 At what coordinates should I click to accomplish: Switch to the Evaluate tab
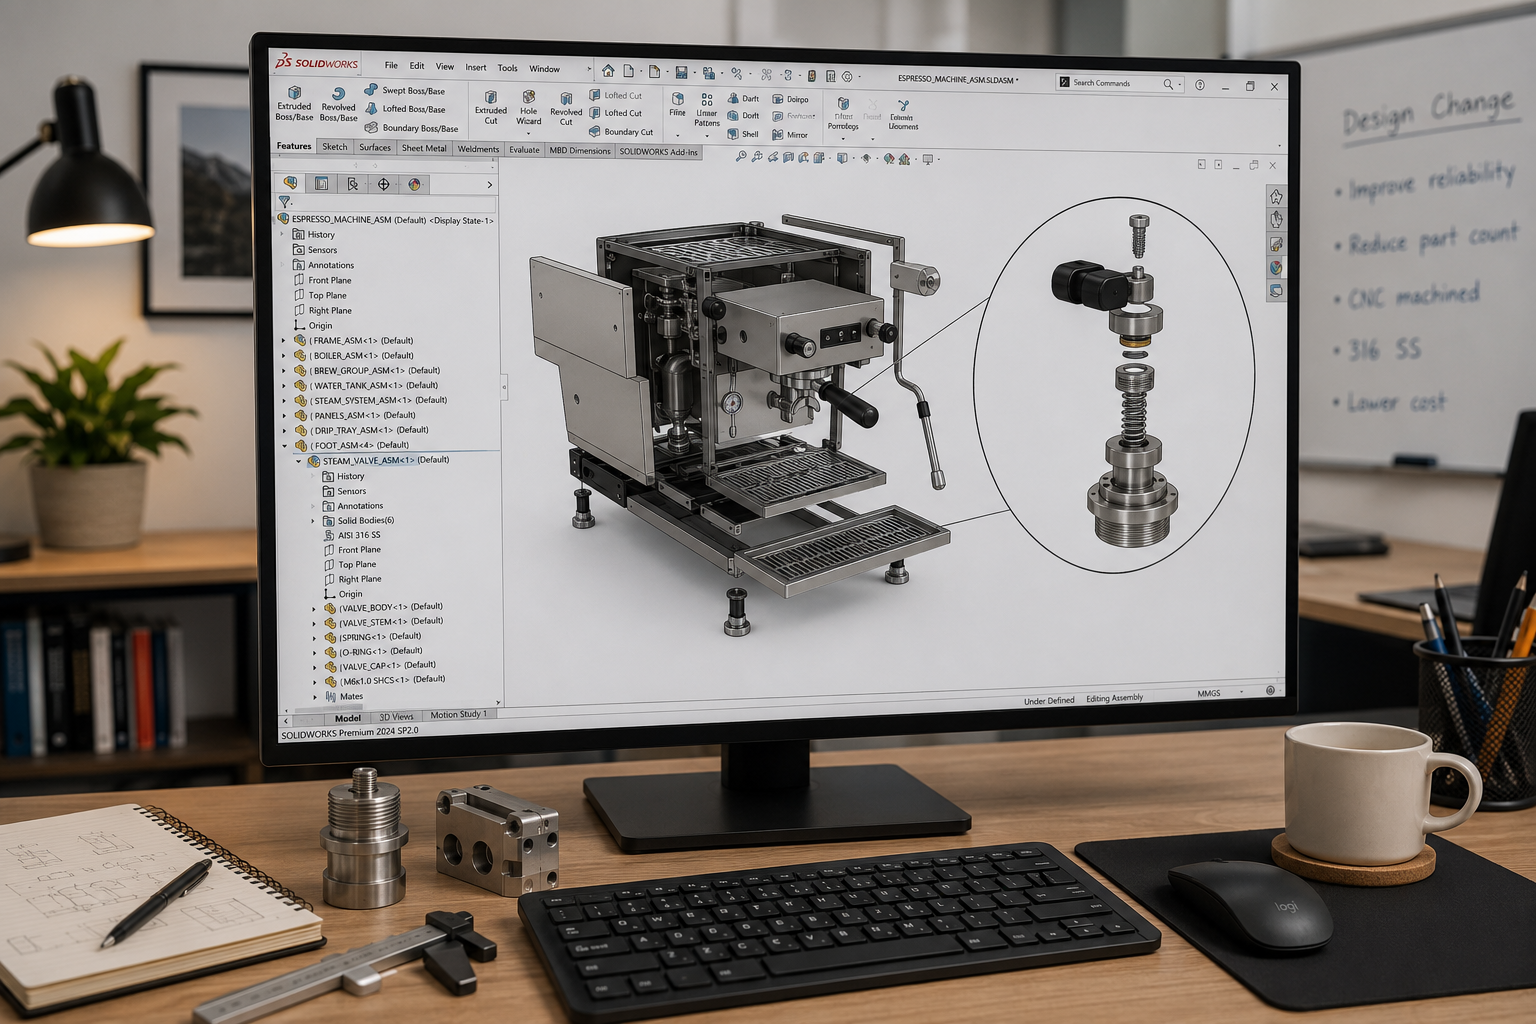(524, 150)
